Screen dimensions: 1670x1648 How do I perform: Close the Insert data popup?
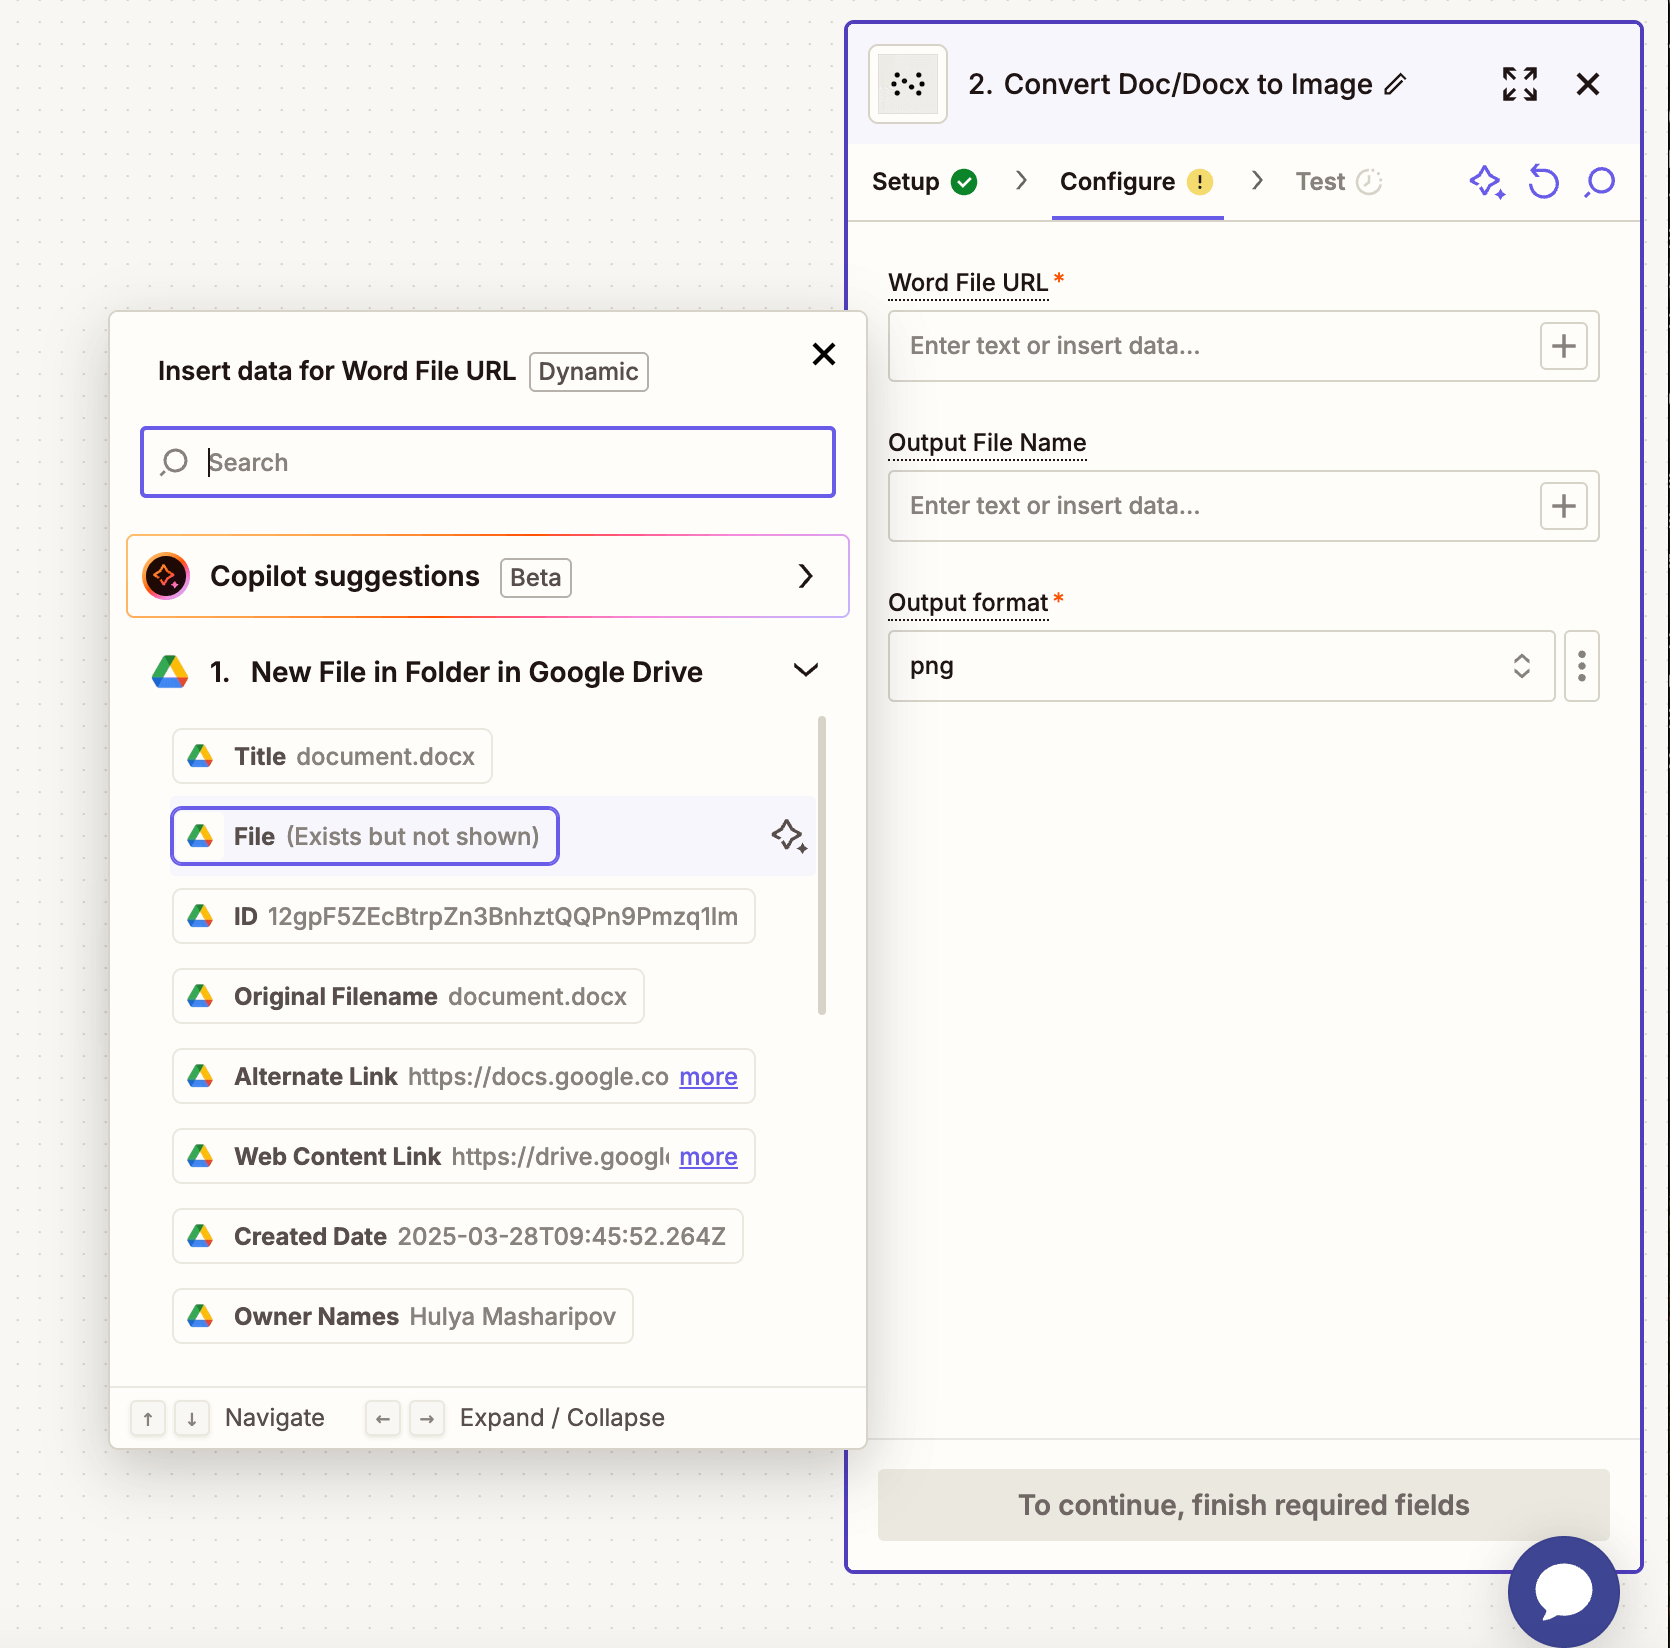[x=823, y=354]
